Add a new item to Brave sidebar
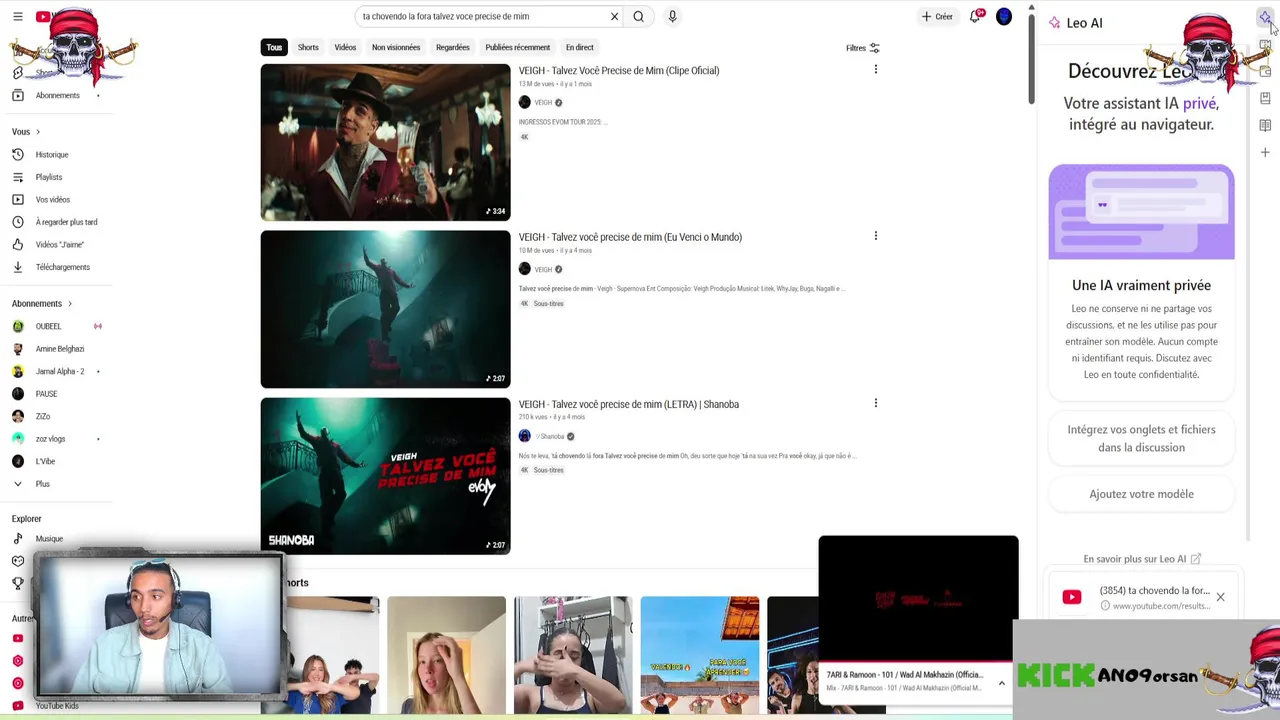This screenshot has height=720, width=1280. 1265,153
